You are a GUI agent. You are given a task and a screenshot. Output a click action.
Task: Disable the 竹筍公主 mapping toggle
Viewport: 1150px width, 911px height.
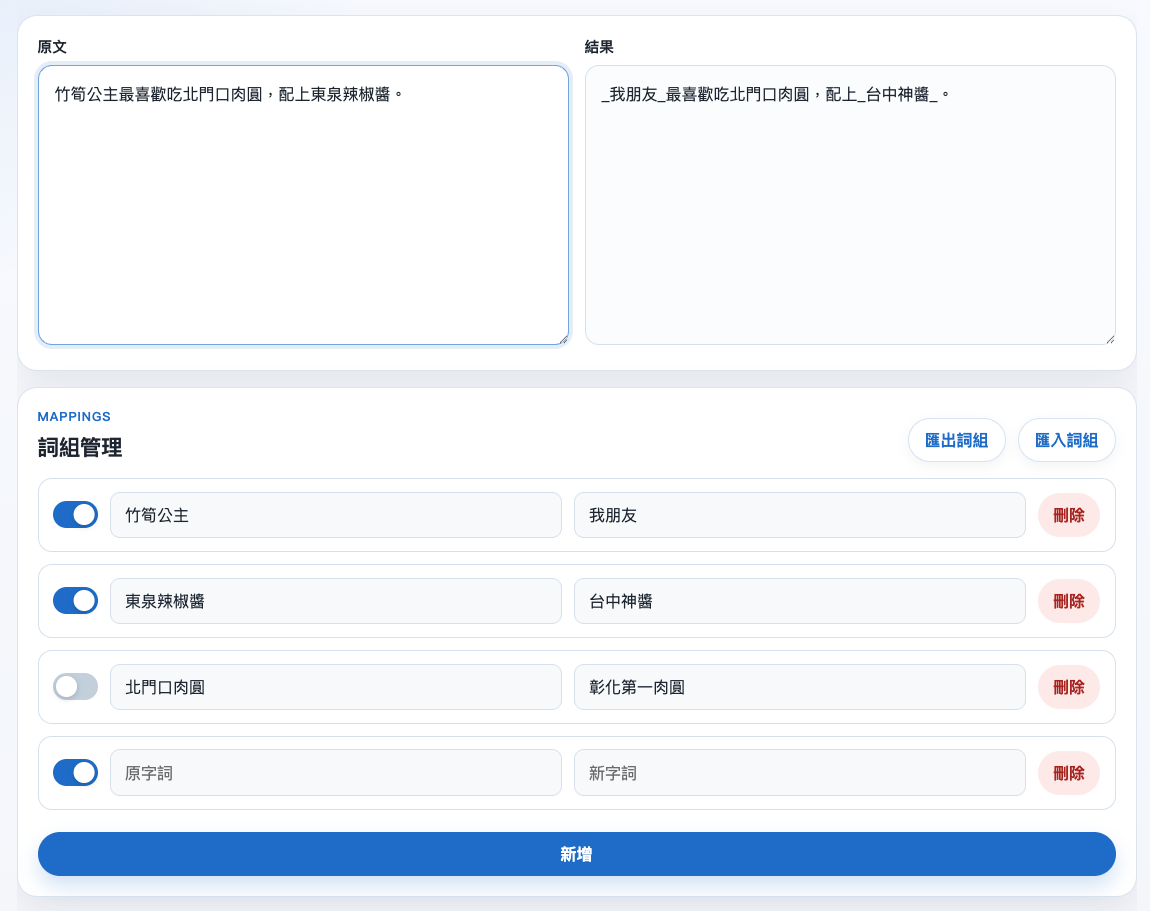point(75,514)
